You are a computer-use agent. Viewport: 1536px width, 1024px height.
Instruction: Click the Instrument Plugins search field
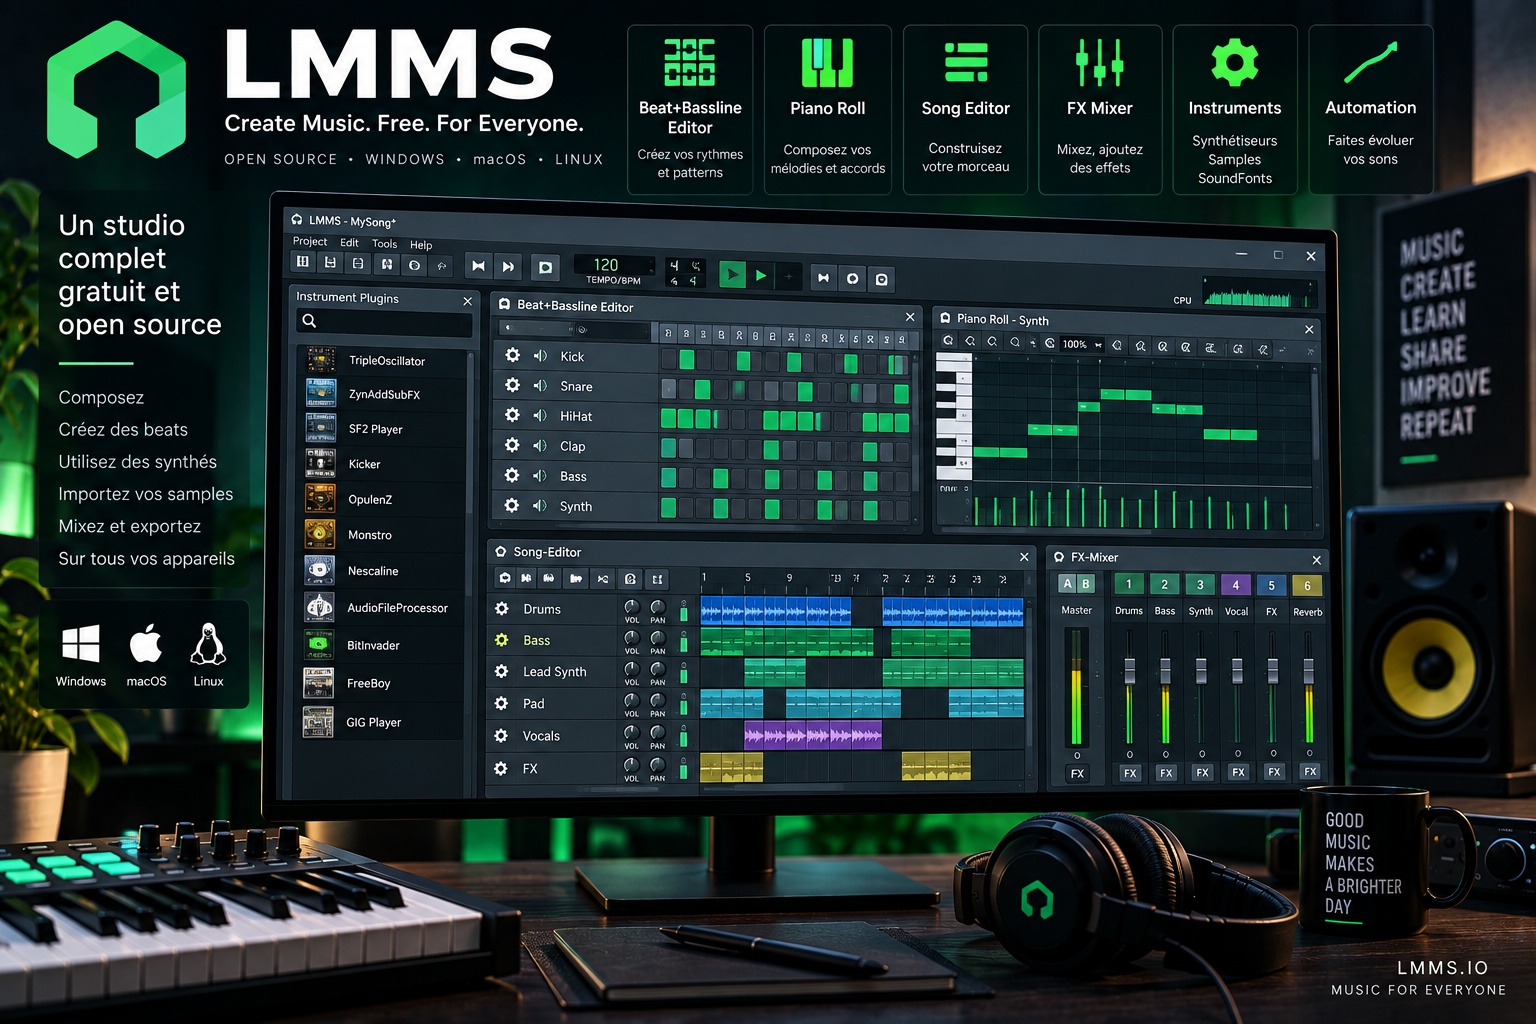coord(384,322)
